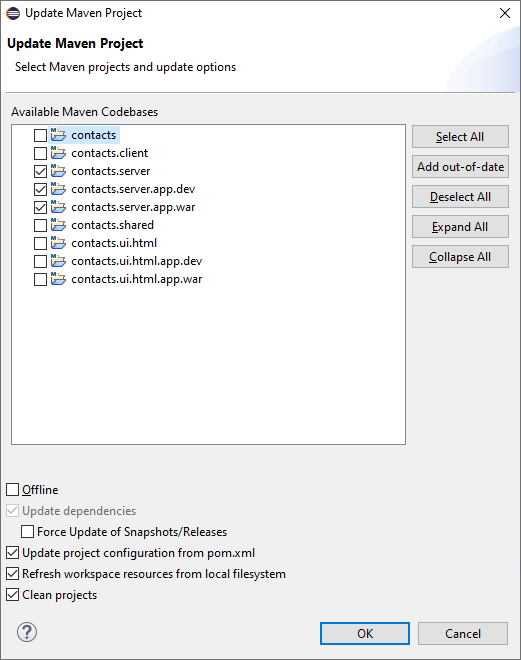521x660 pixels.
Task: Click the Select All button
Action: [460, 137]
